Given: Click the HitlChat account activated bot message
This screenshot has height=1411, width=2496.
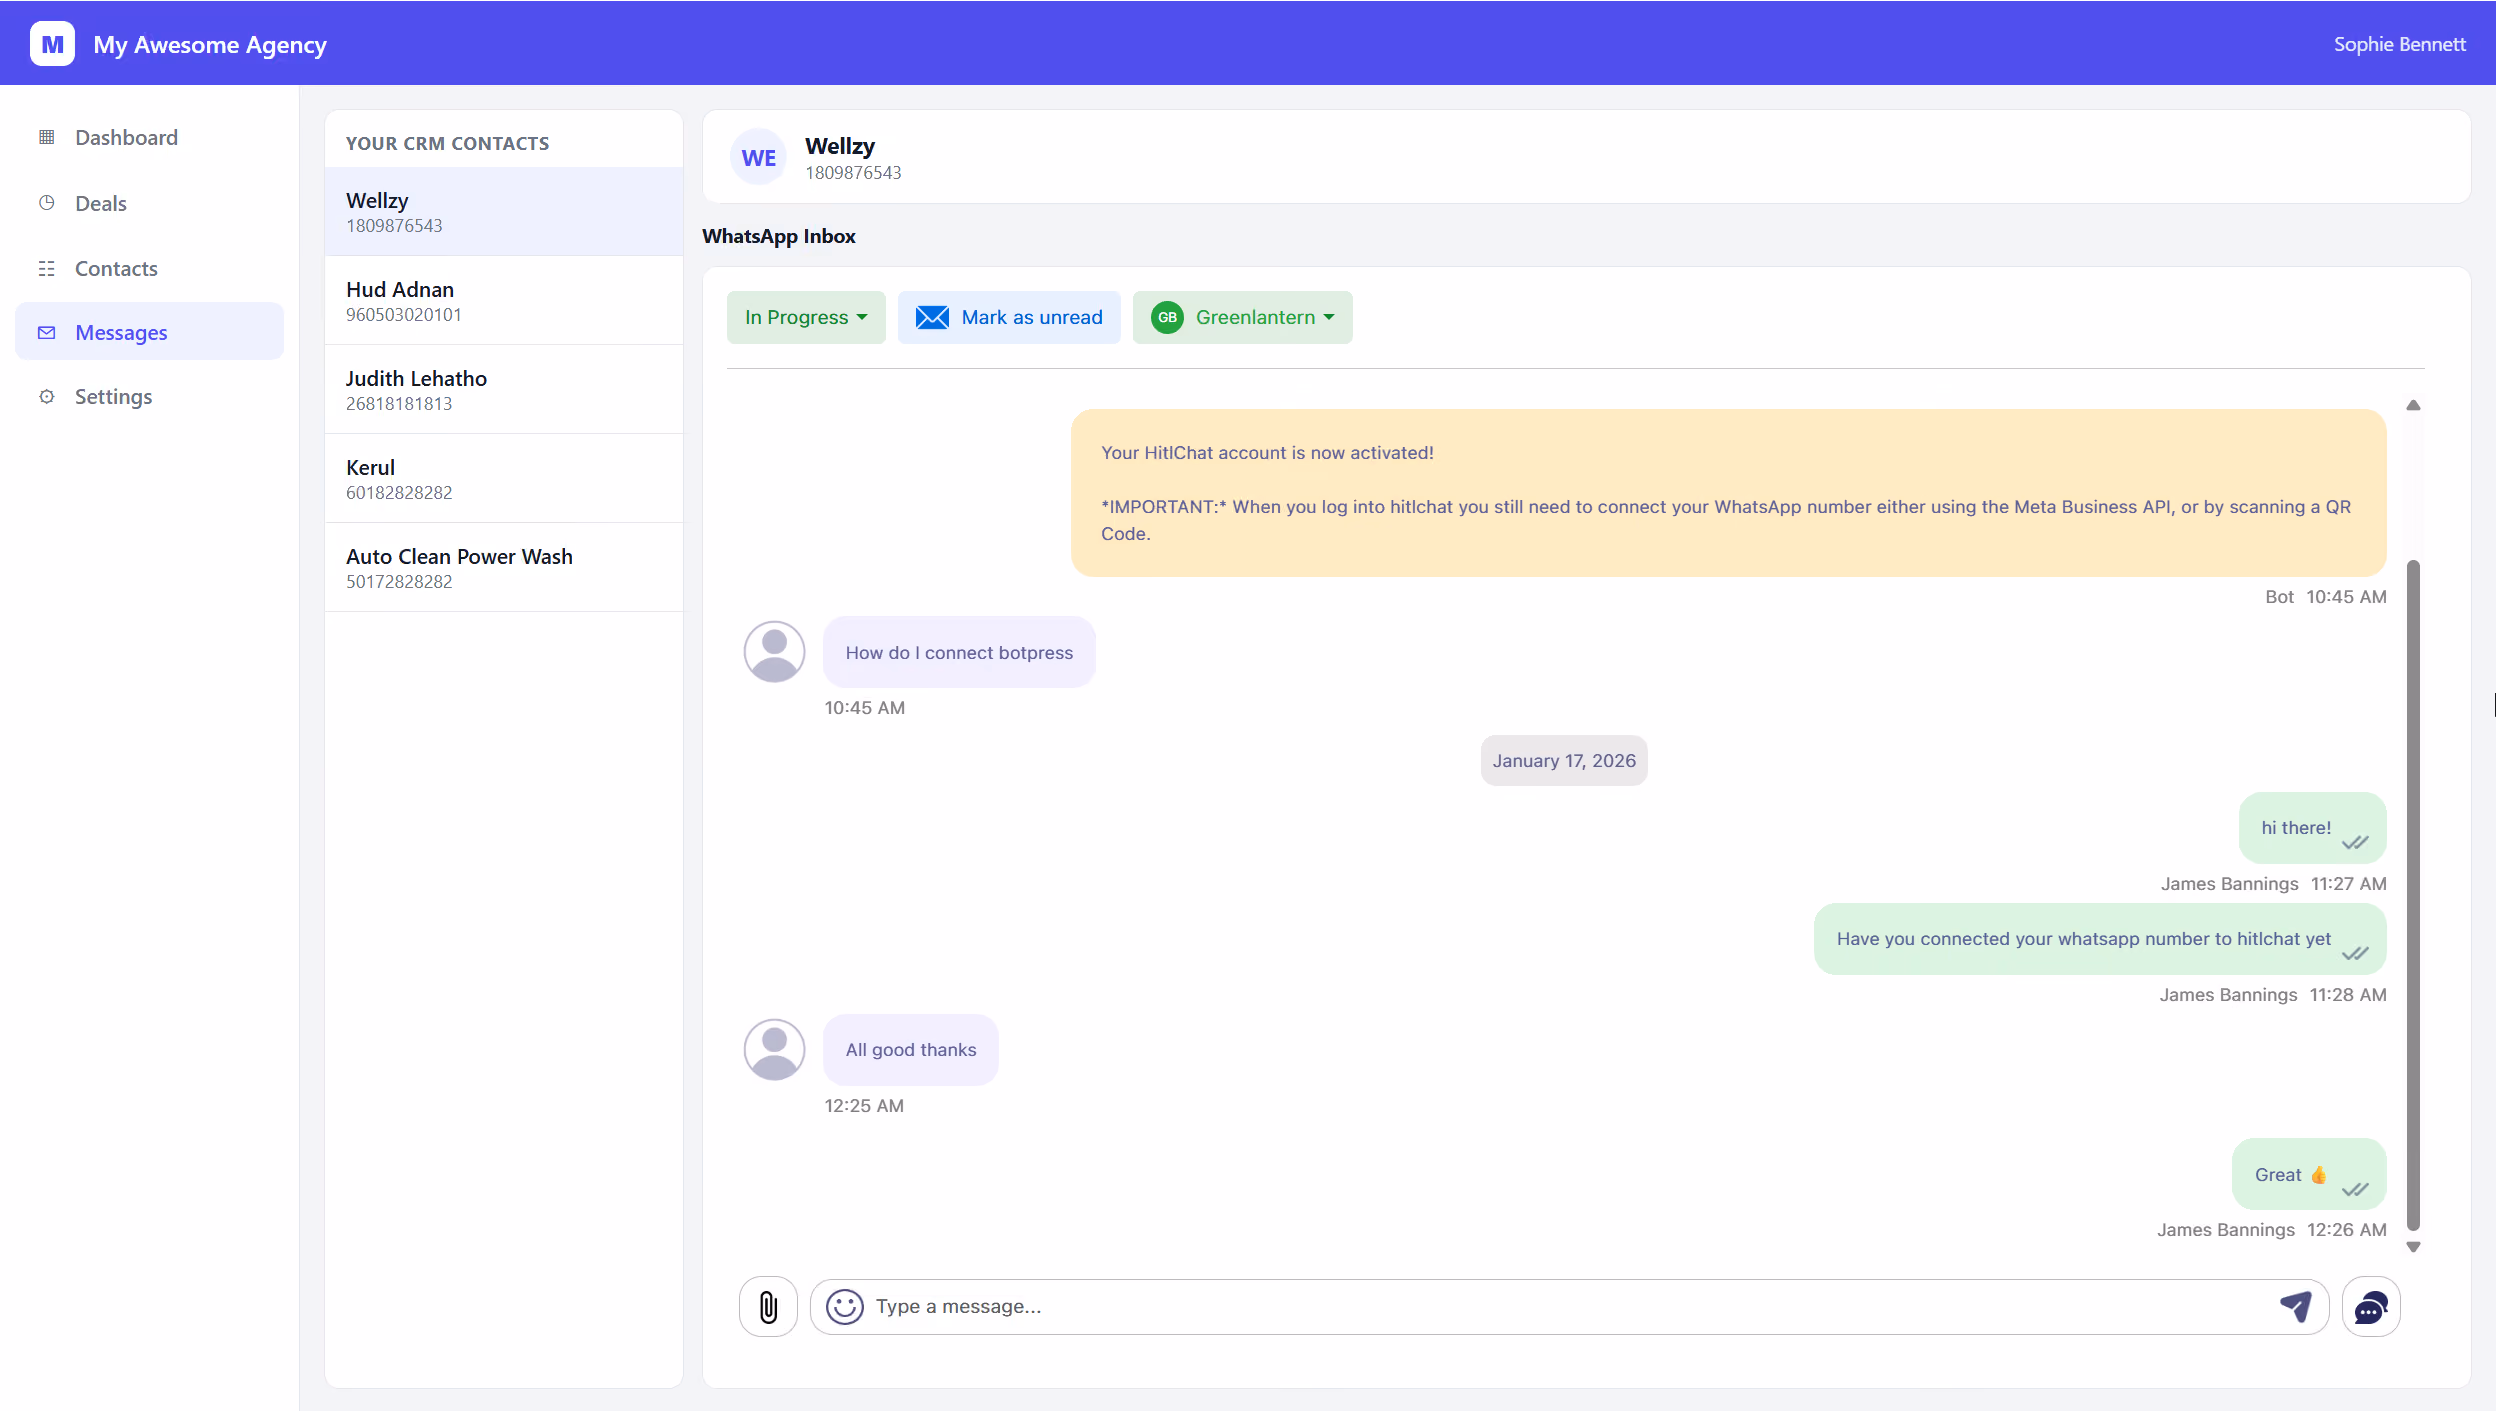Looking at the screenshot, I should tap(1728, 493).
